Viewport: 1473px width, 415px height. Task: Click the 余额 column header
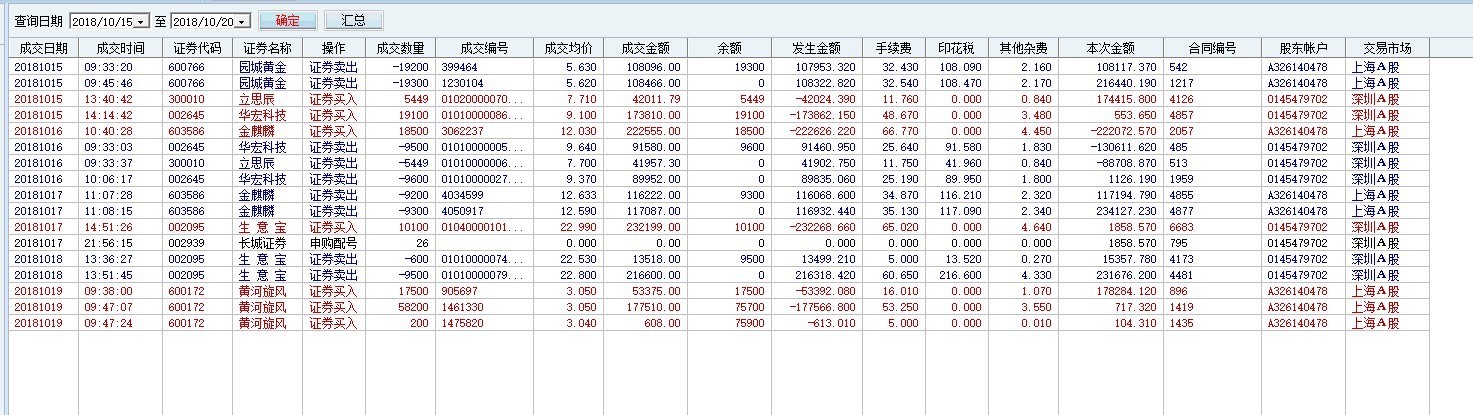click(x=729, y=47)
